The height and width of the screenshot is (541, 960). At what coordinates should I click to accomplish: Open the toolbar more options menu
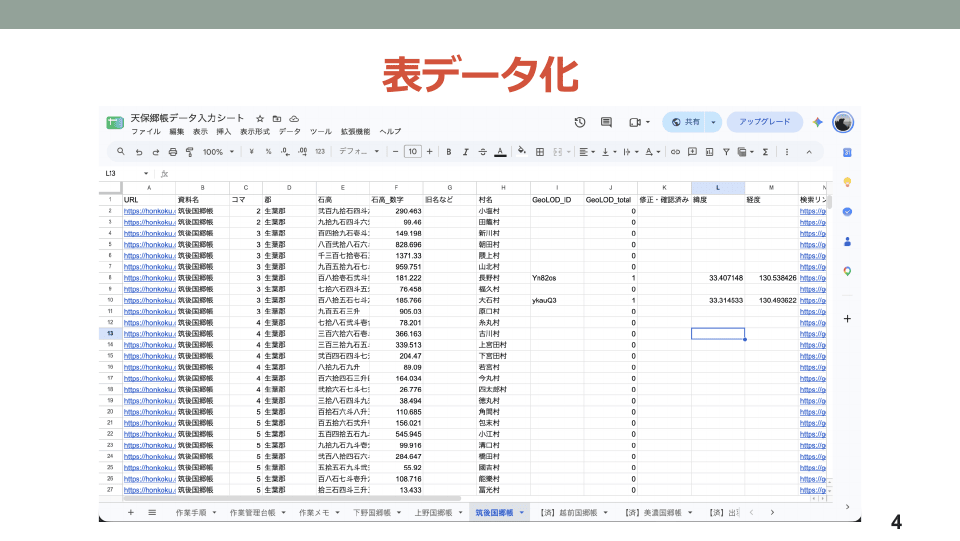(787, 152)
